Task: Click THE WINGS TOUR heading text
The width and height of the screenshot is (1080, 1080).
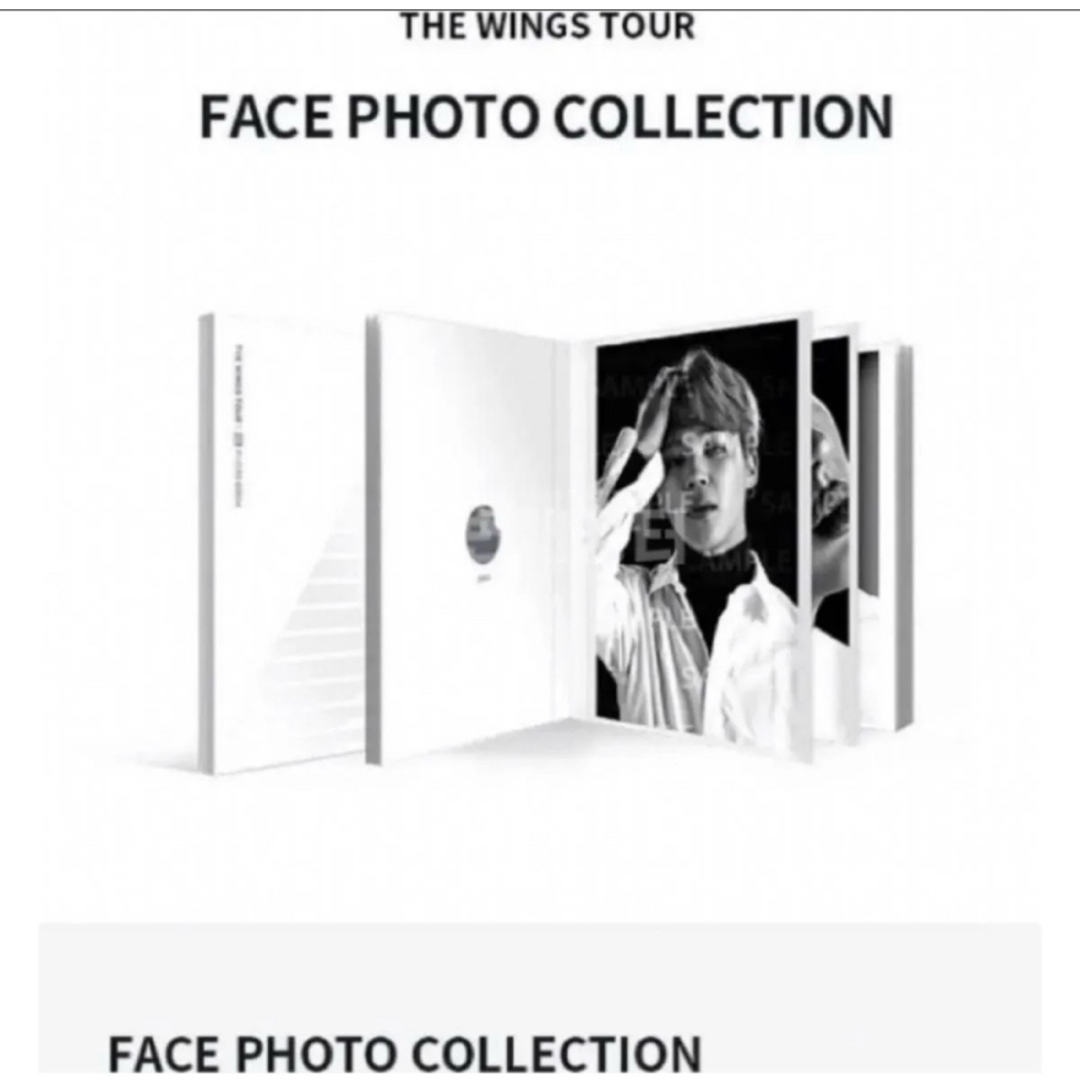Action: point(548,28)
